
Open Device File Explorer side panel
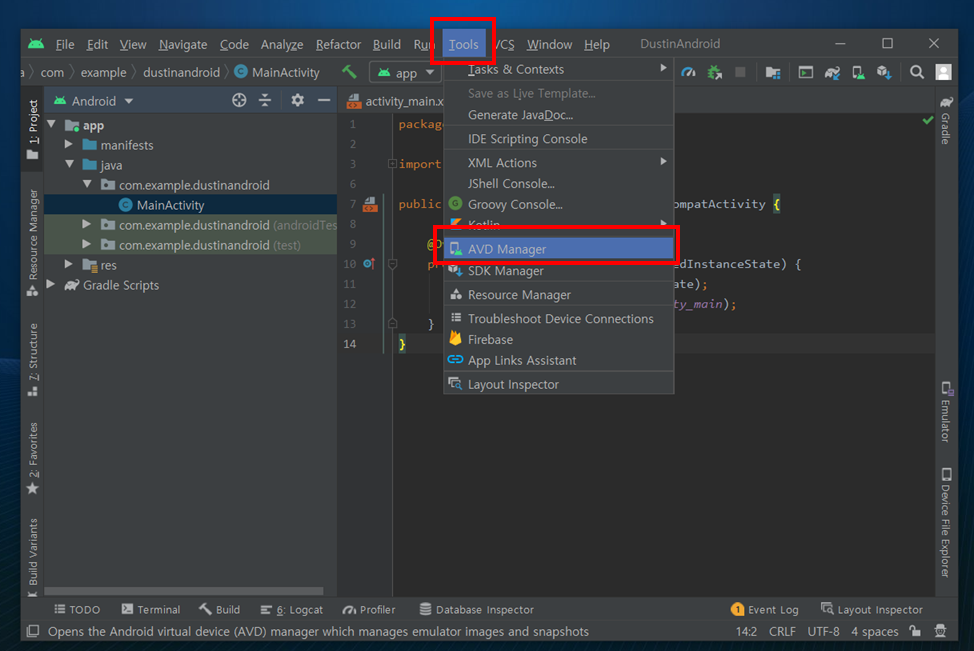click(945, 522)
